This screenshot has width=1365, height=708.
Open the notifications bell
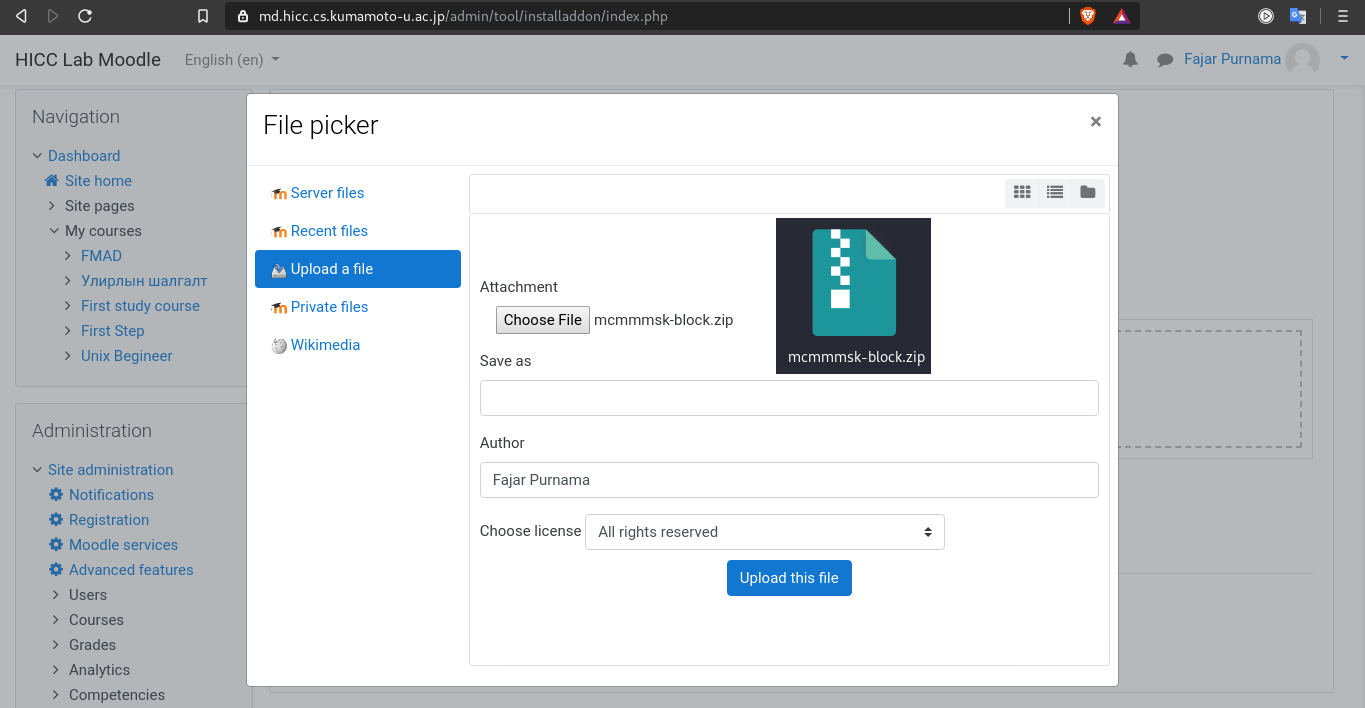pyautogui.click(x=1130, y=60)
